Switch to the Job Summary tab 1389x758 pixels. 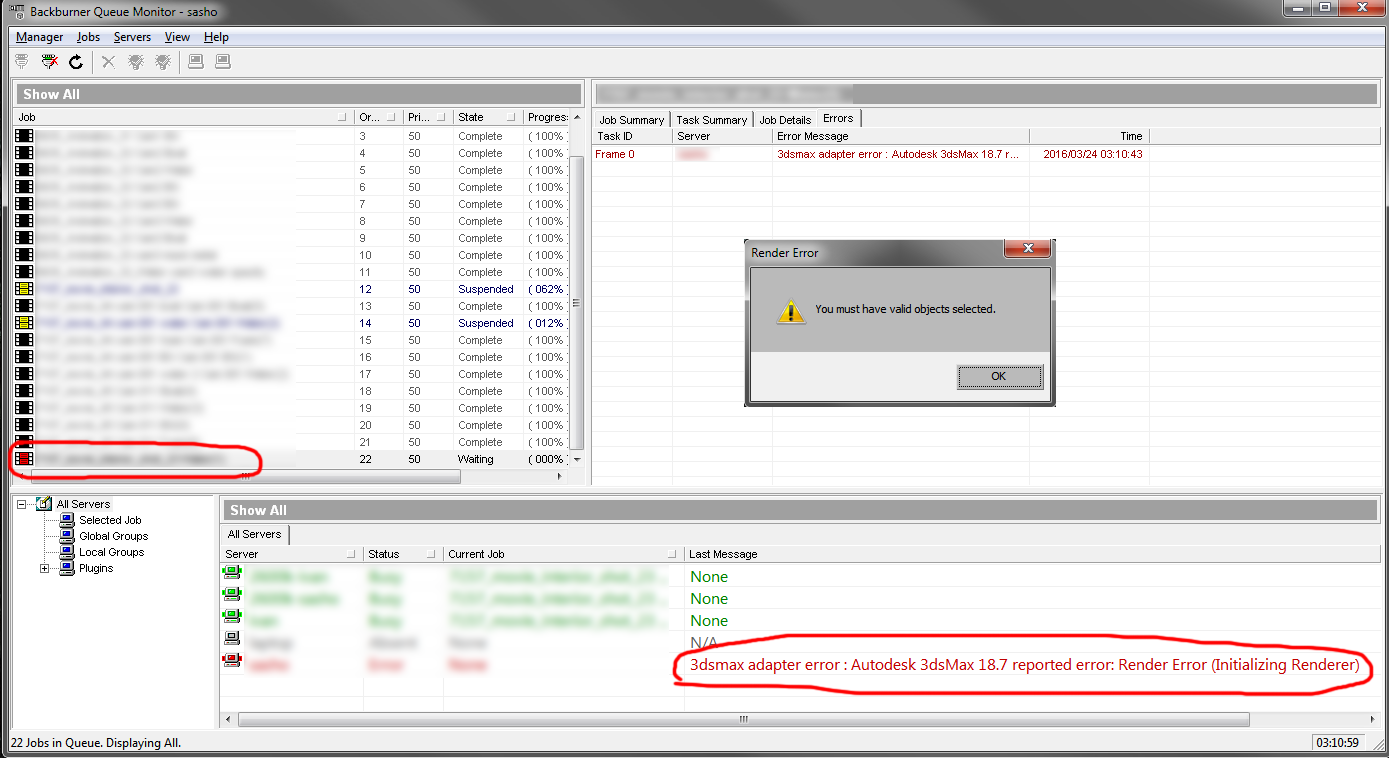(x=631, y=120)
